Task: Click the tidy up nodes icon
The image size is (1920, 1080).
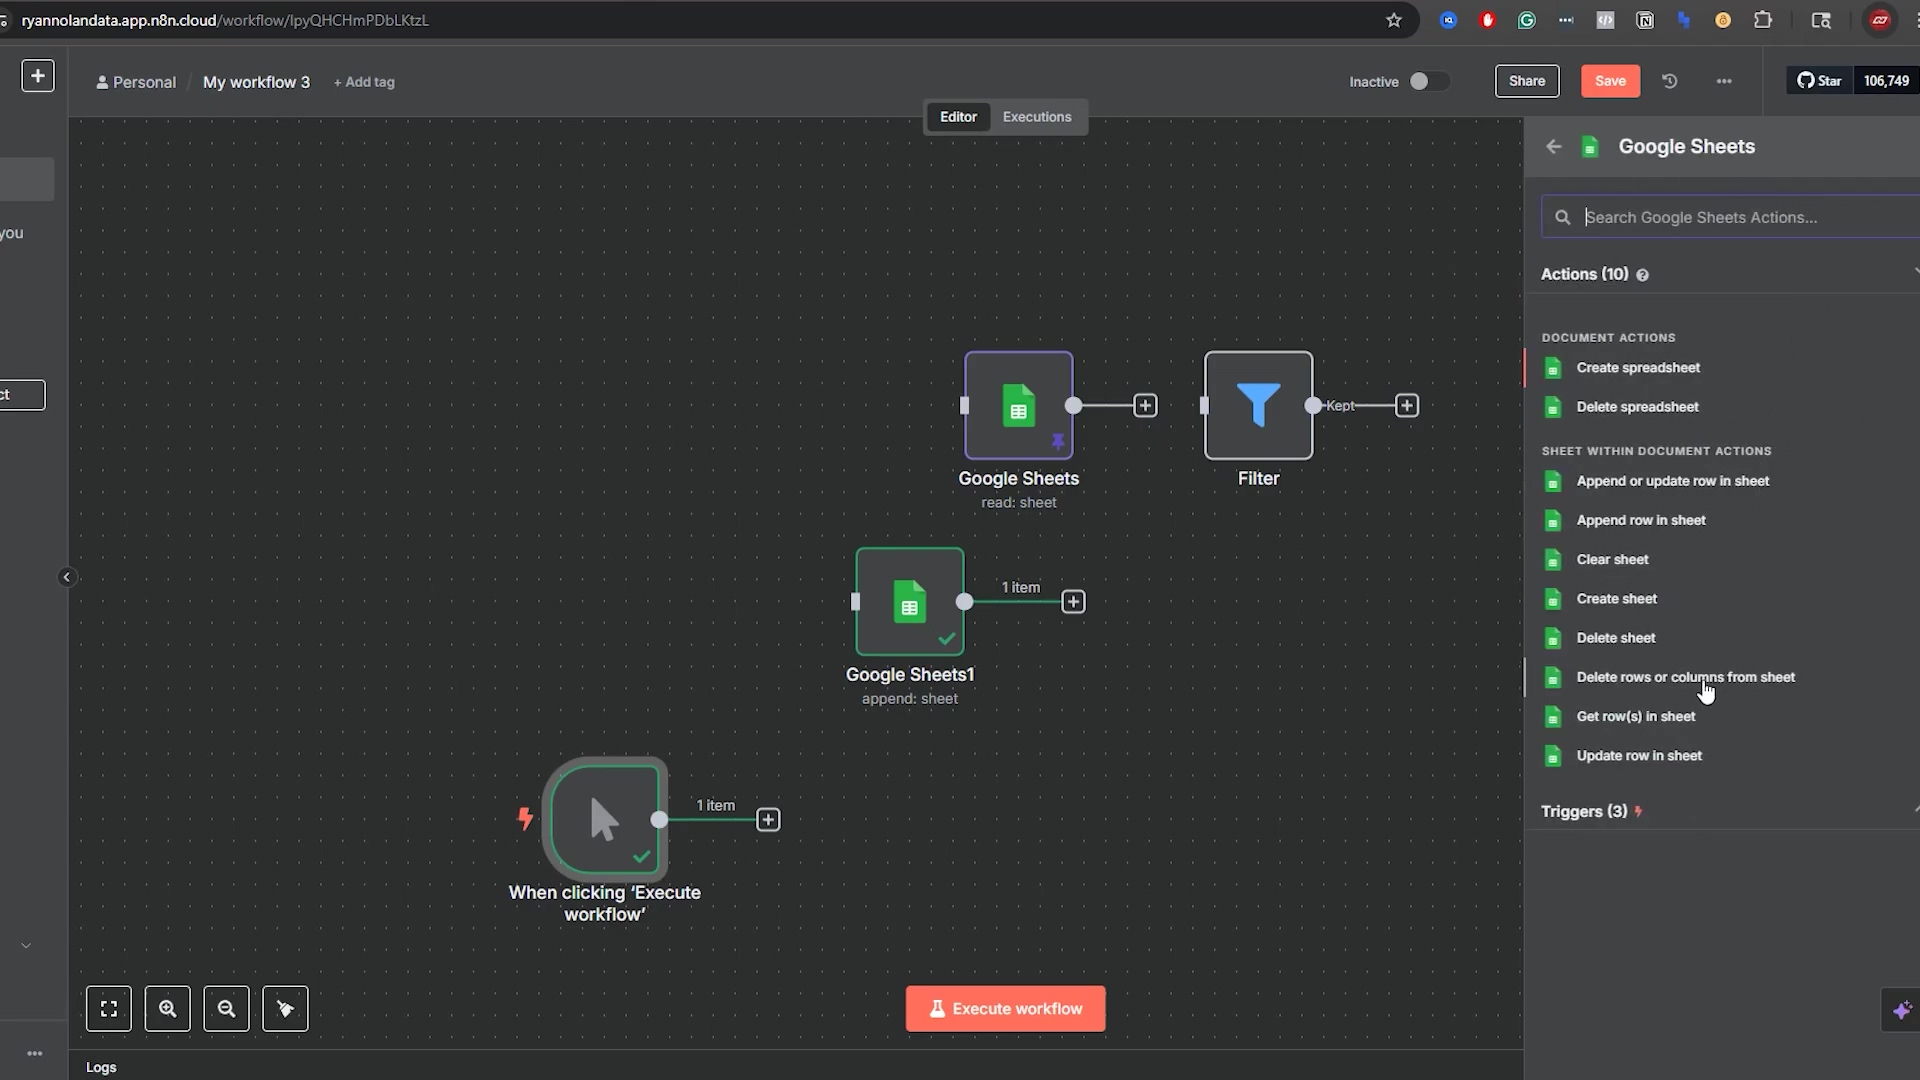Action: coord(286,1009)
